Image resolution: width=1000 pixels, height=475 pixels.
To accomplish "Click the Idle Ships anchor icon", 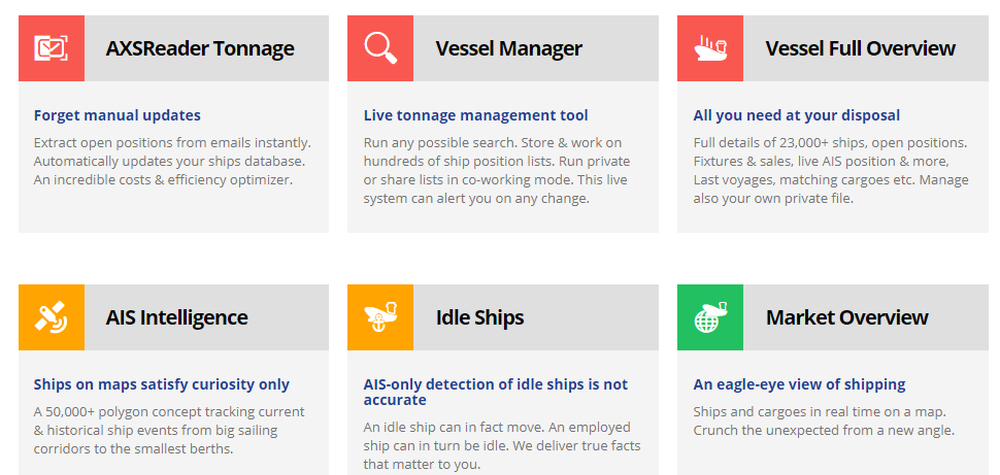I will click(x=380, y=318).
